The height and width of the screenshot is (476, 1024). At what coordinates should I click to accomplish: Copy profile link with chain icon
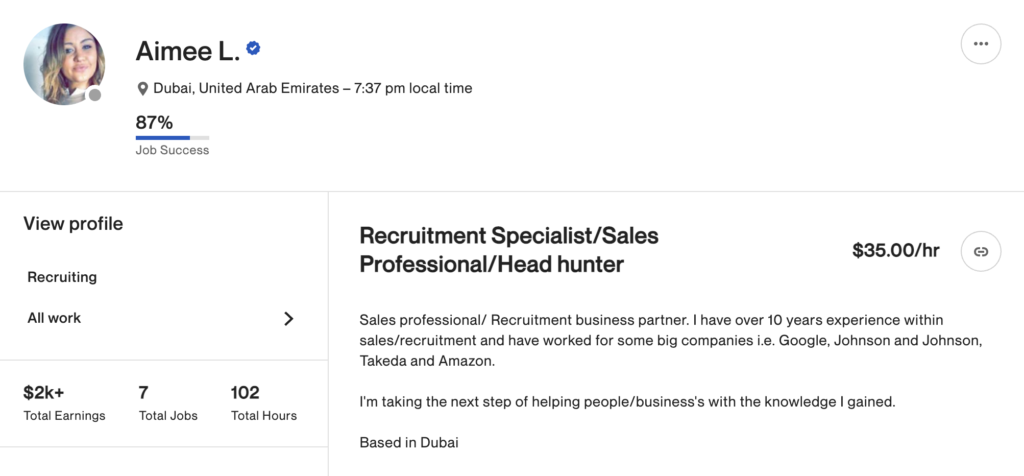(980, 251)
